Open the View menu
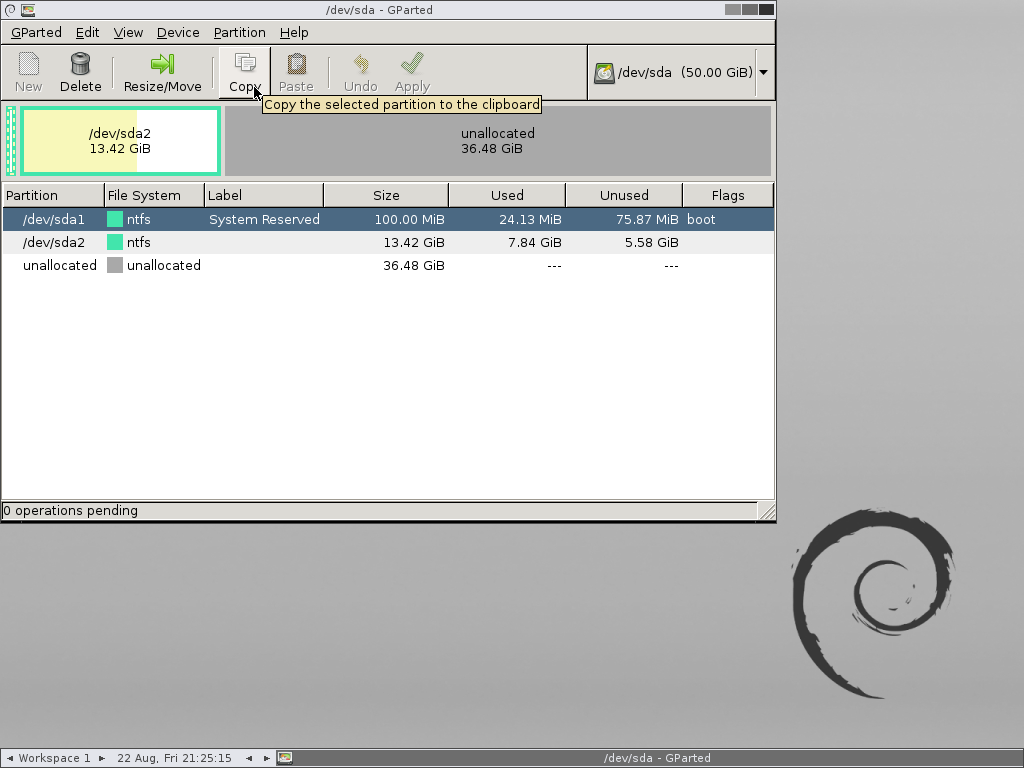This screenshot has height=768, width=1024. (x=128, y=32)
